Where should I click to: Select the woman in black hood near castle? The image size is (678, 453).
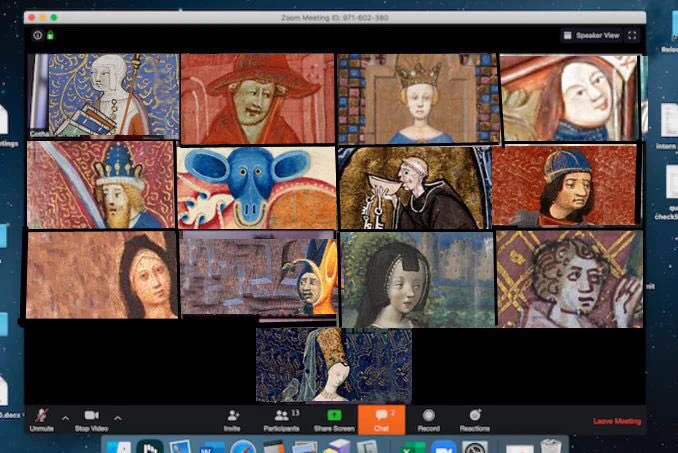(418, 280)
